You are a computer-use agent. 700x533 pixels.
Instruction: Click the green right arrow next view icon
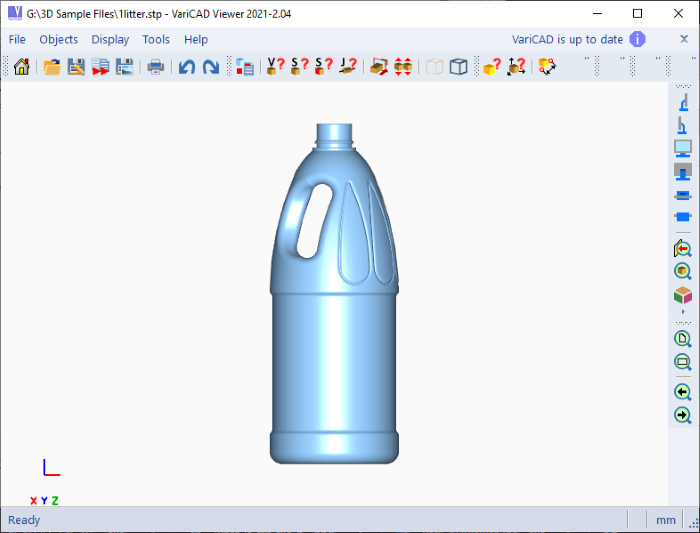[683, 415]
